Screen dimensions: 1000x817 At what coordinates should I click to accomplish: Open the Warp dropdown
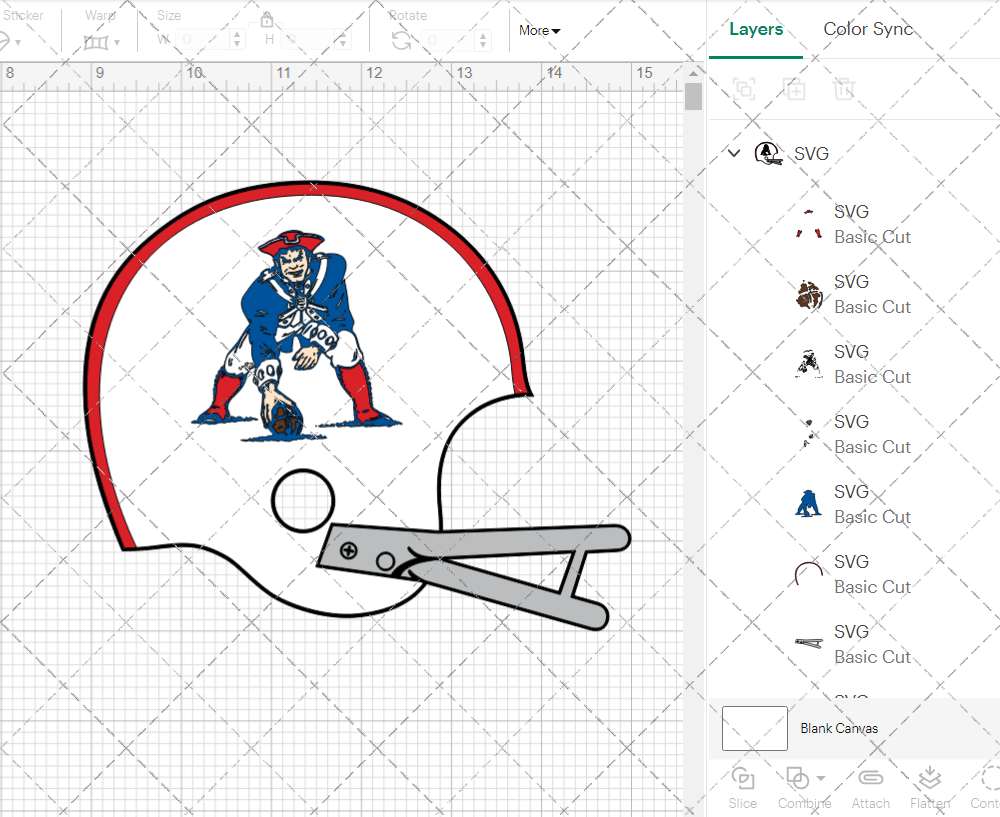tap(102, 42)
